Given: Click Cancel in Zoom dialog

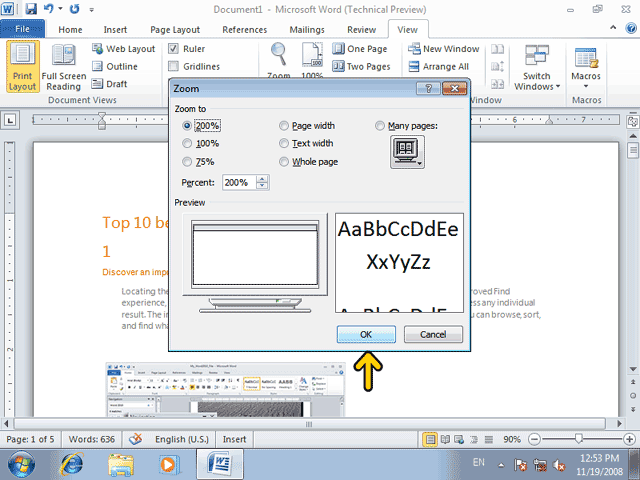Looking at the screenshot, I should 433,334.
